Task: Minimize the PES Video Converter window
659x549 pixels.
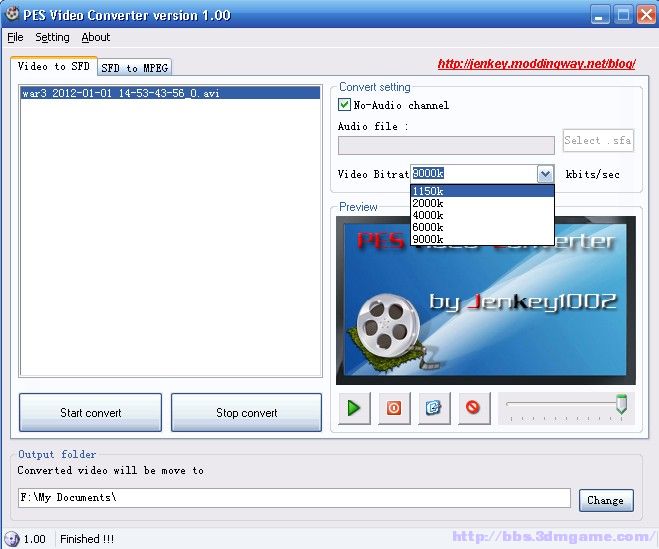Action: point(599,15)
